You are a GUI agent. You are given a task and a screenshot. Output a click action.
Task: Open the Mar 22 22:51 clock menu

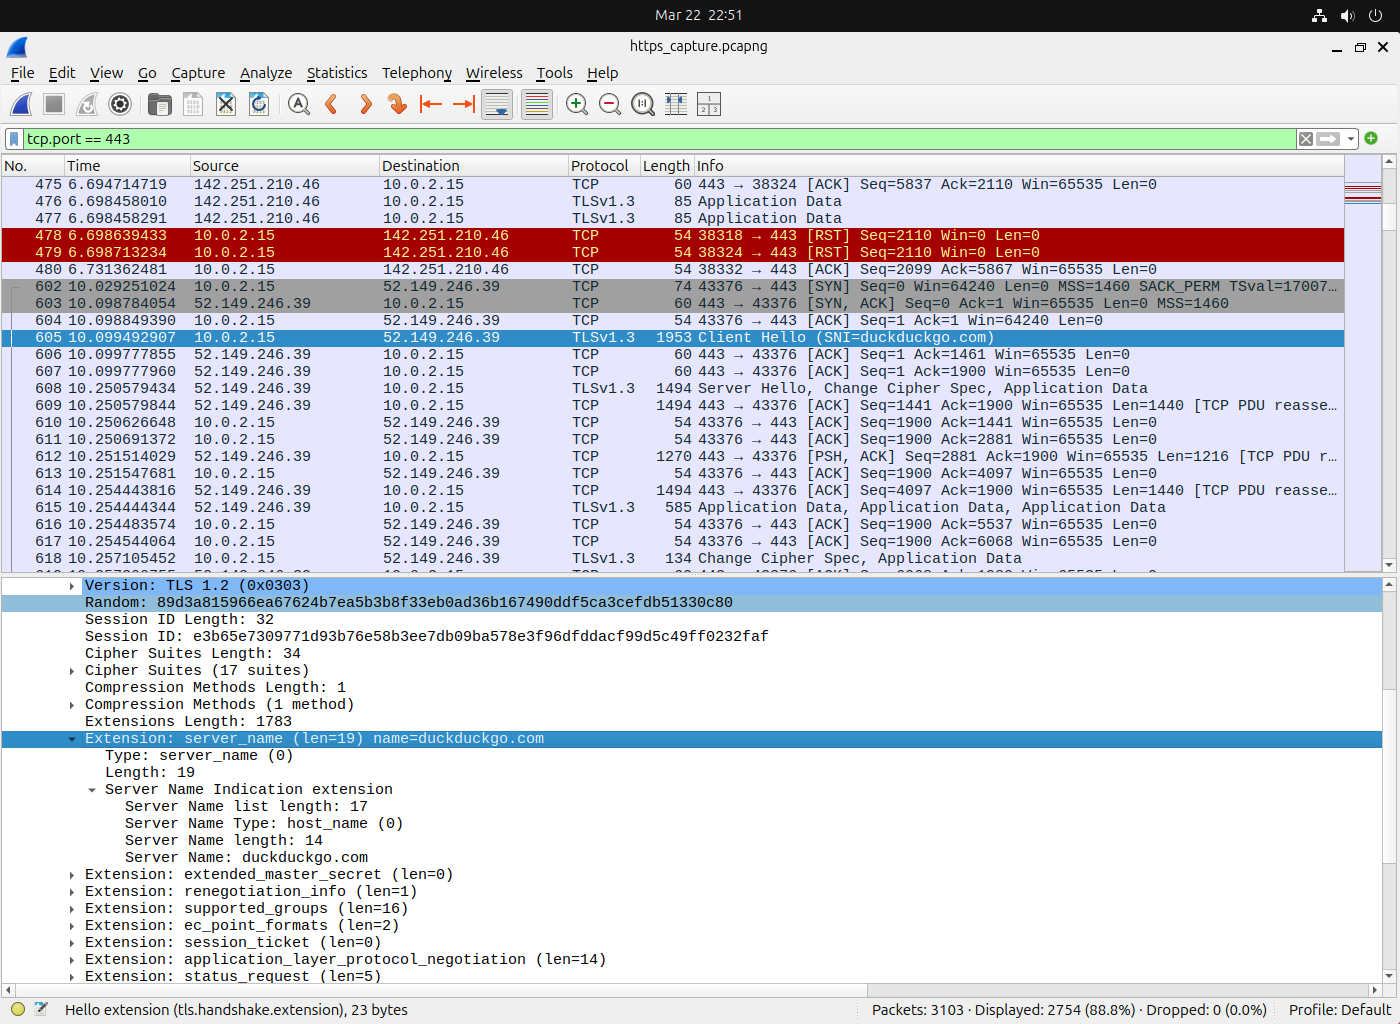(698, 15)
